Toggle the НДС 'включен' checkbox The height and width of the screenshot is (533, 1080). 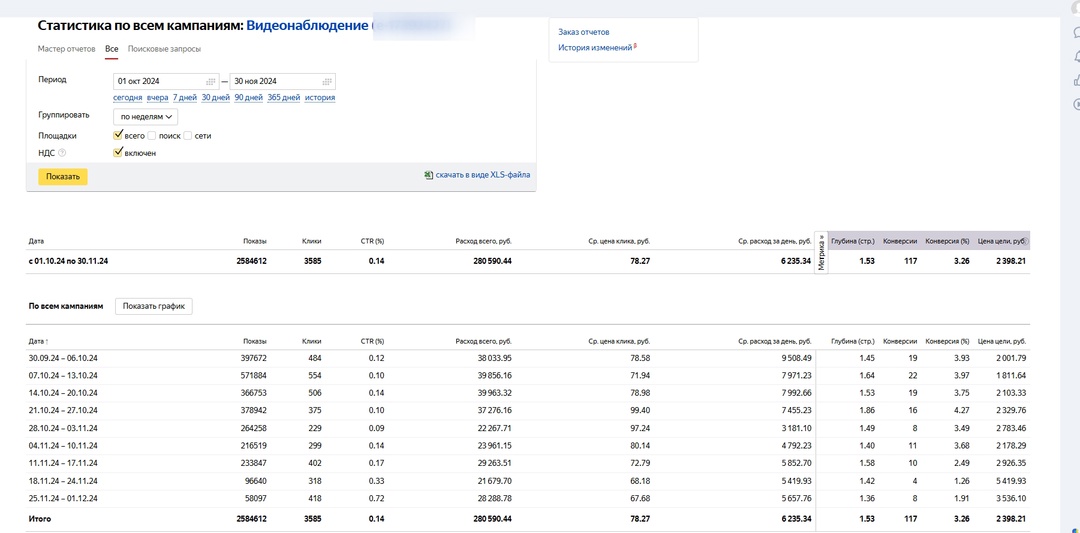[x=118, y=152]
